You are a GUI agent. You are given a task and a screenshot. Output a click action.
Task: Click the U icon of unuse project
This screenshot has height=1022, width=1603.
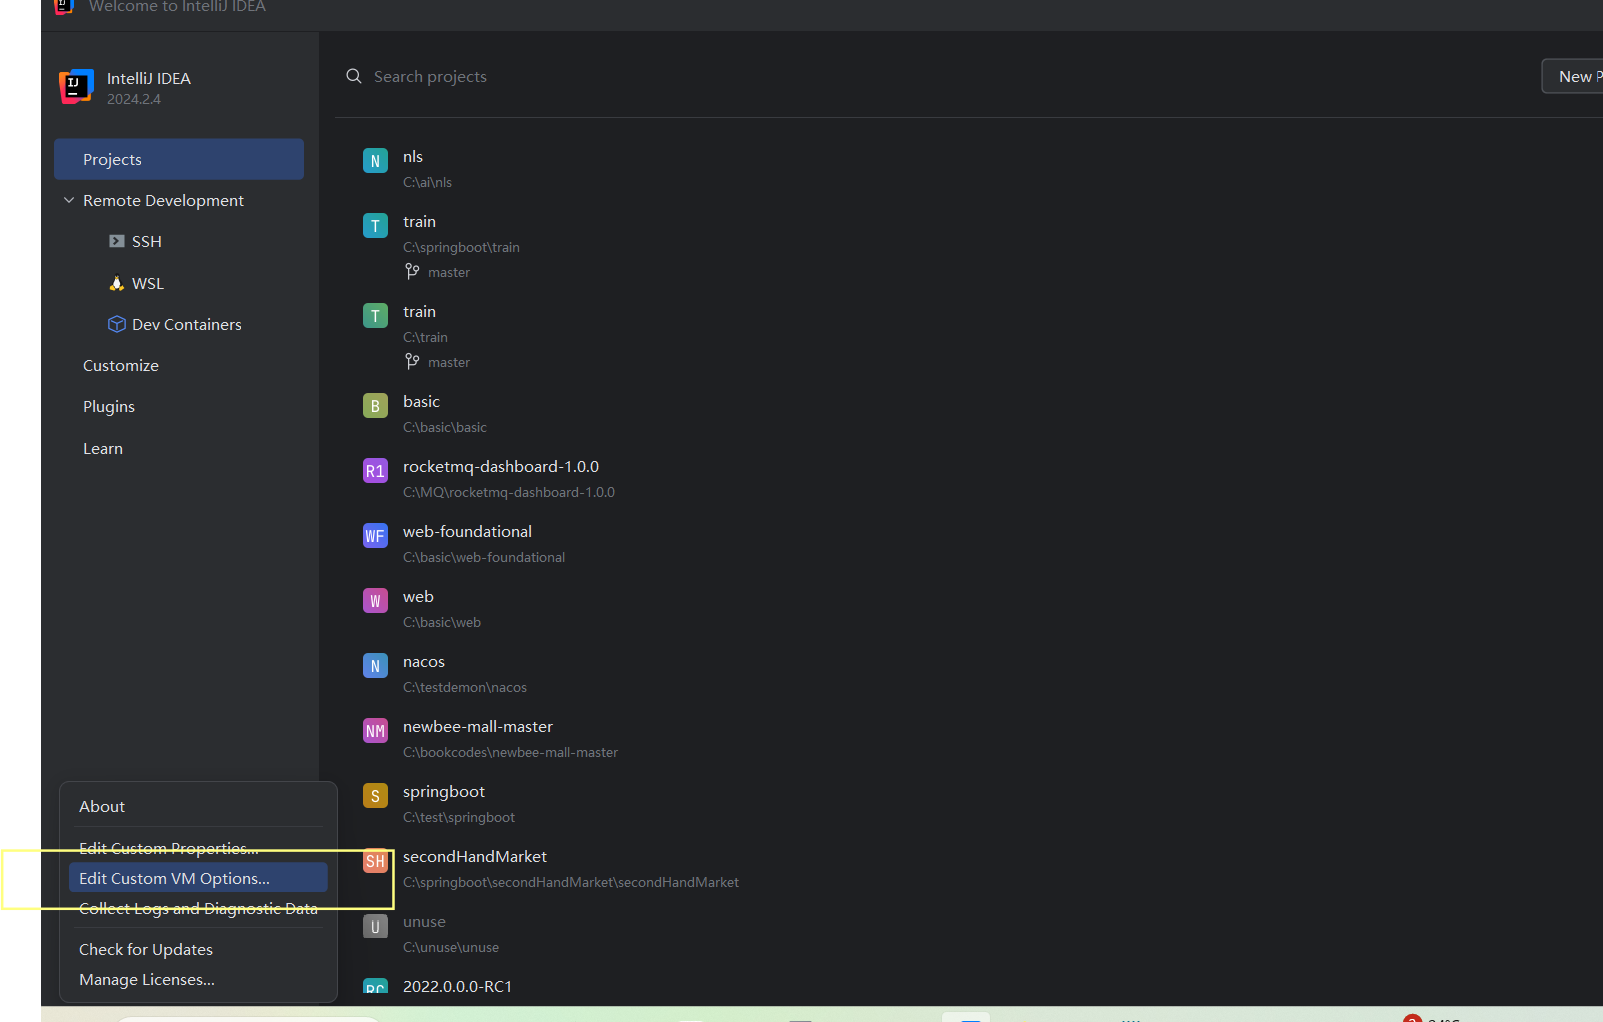click(x=375, y=926)
